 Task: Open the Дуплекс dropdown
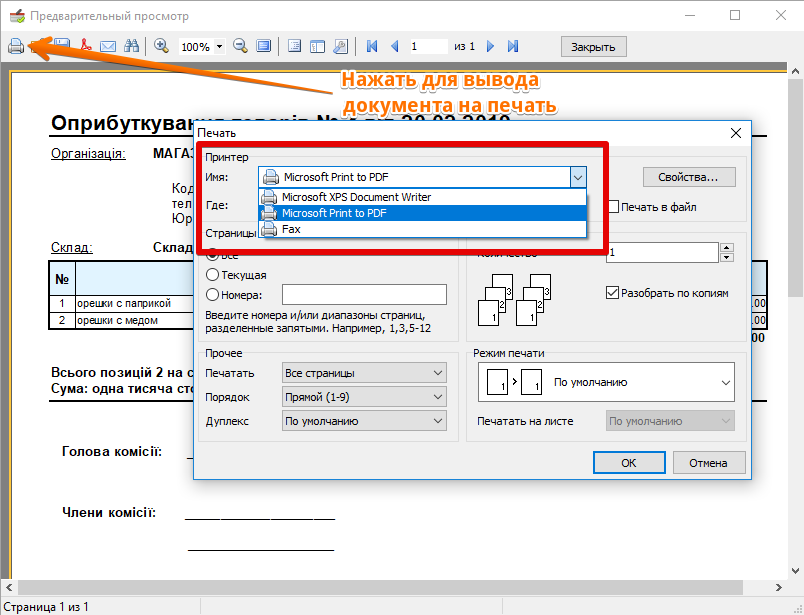pos(364,421)
